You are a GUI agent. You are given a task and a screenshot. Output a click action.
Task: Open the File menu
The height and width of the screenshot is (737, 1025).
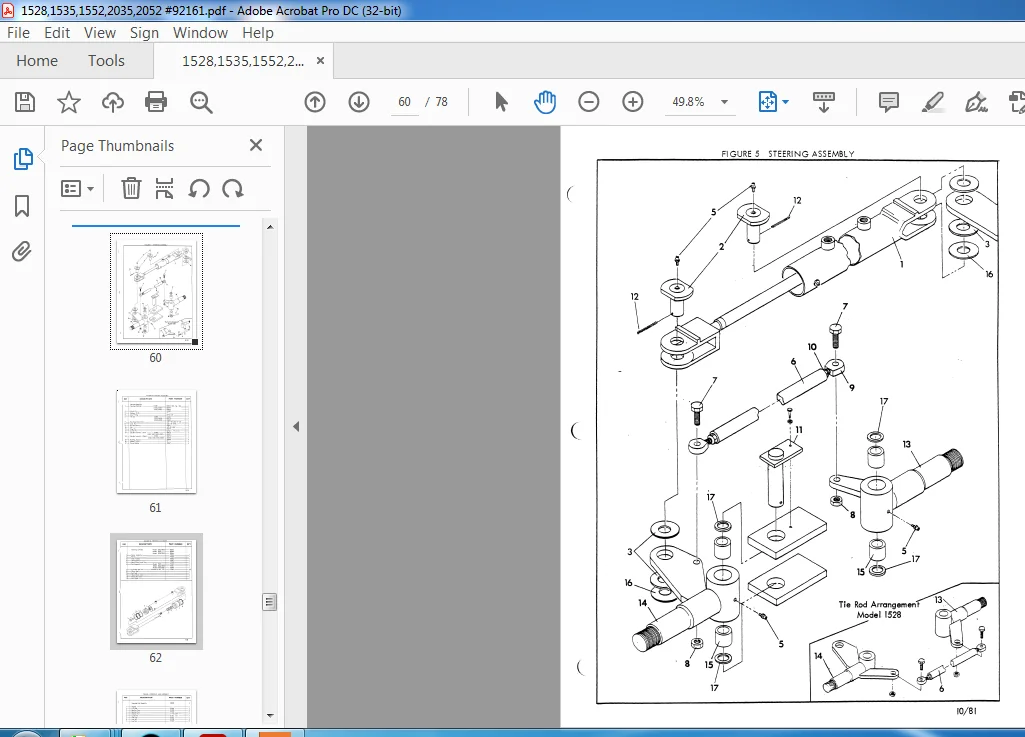(x=18, y=33)
